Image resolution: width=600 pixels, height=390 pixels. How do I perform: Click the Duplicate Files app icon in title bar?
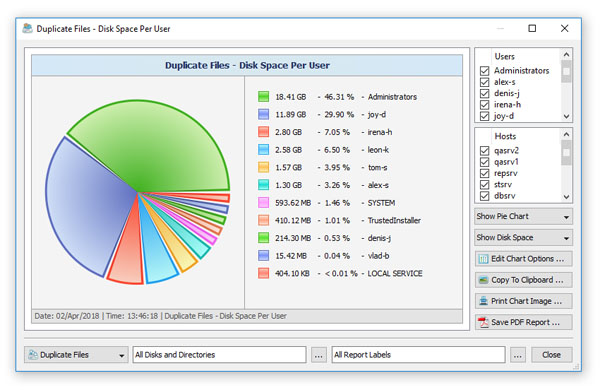click(x=28, y=28)
